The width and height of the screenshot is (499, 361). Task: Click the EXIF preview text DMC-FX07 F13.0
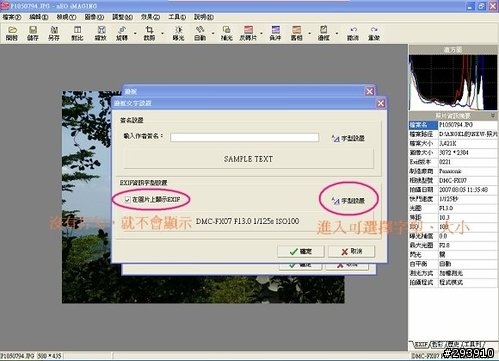point(247,221)
